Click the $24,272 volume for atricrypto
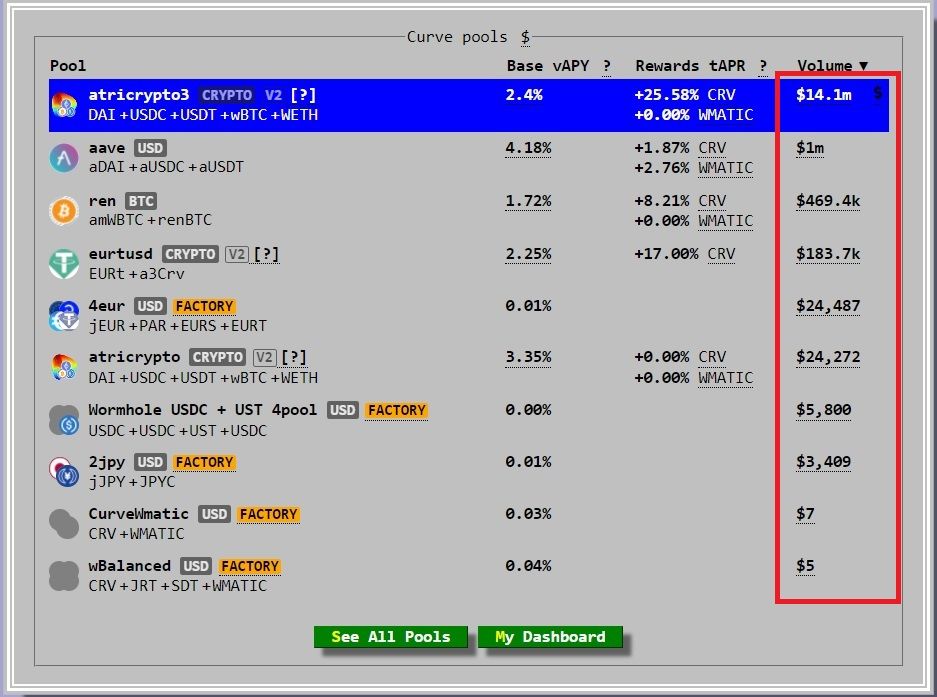 (828, 357)
